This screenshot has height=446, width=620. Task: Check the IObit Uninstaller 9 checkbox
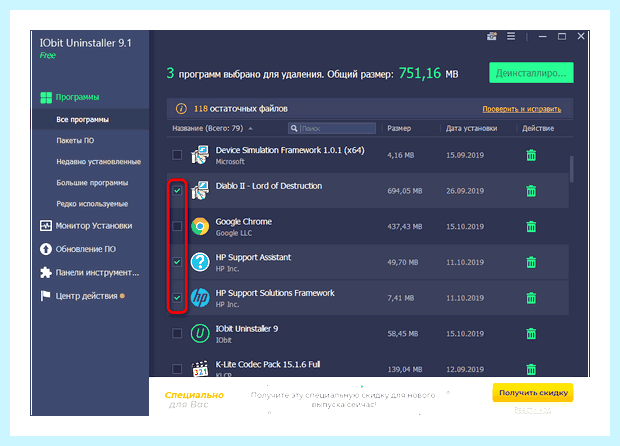[177, 333]
